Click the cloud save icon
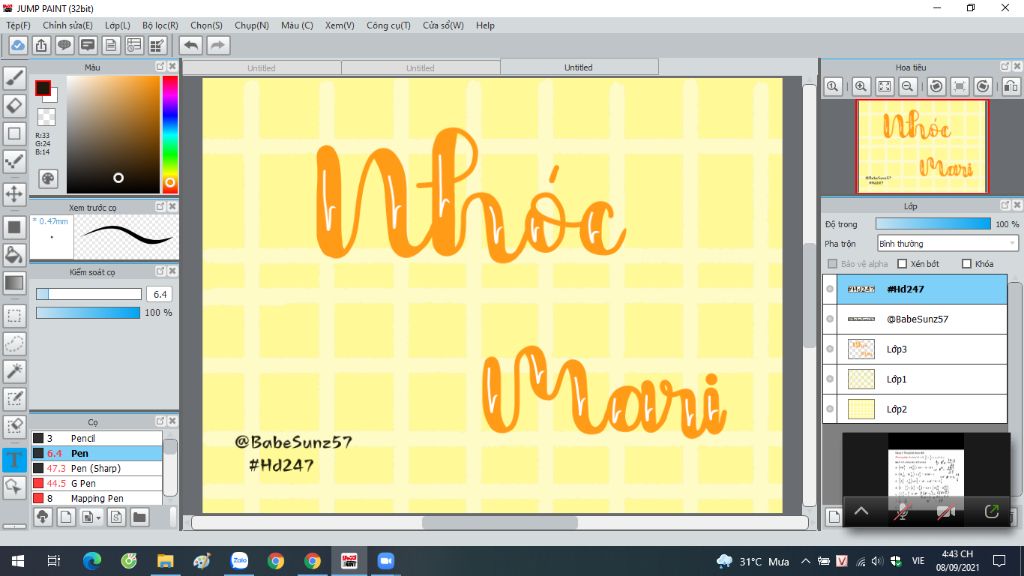This screenshot has height=576, width=1024. (18, 46)
